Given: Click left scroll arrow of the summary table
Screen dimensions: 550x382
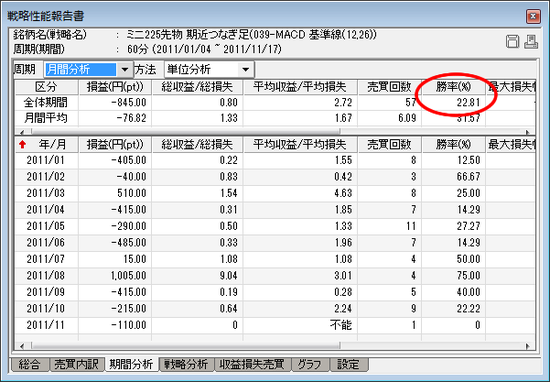Looking at the screenshot, I should (22, 132).
